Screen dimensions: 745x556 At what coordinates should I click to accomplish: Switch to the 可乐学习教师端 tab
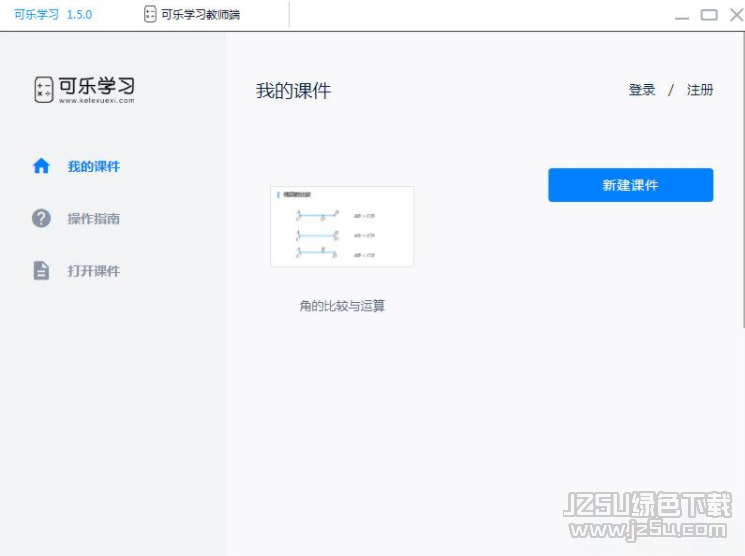(x=192, y=14)
